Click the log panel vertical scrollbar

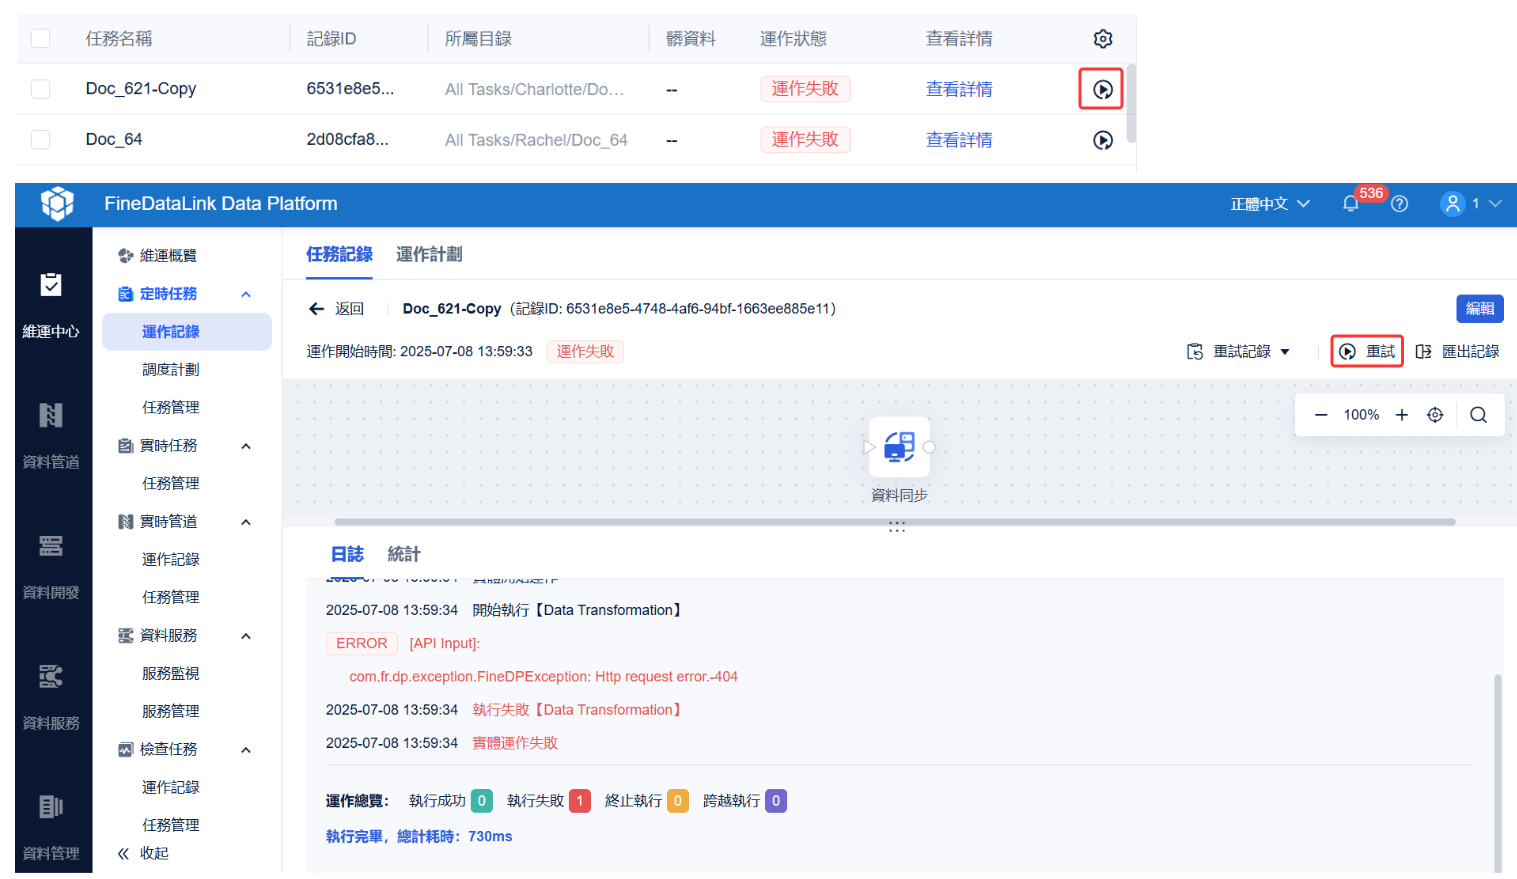tap(1498, 774)
